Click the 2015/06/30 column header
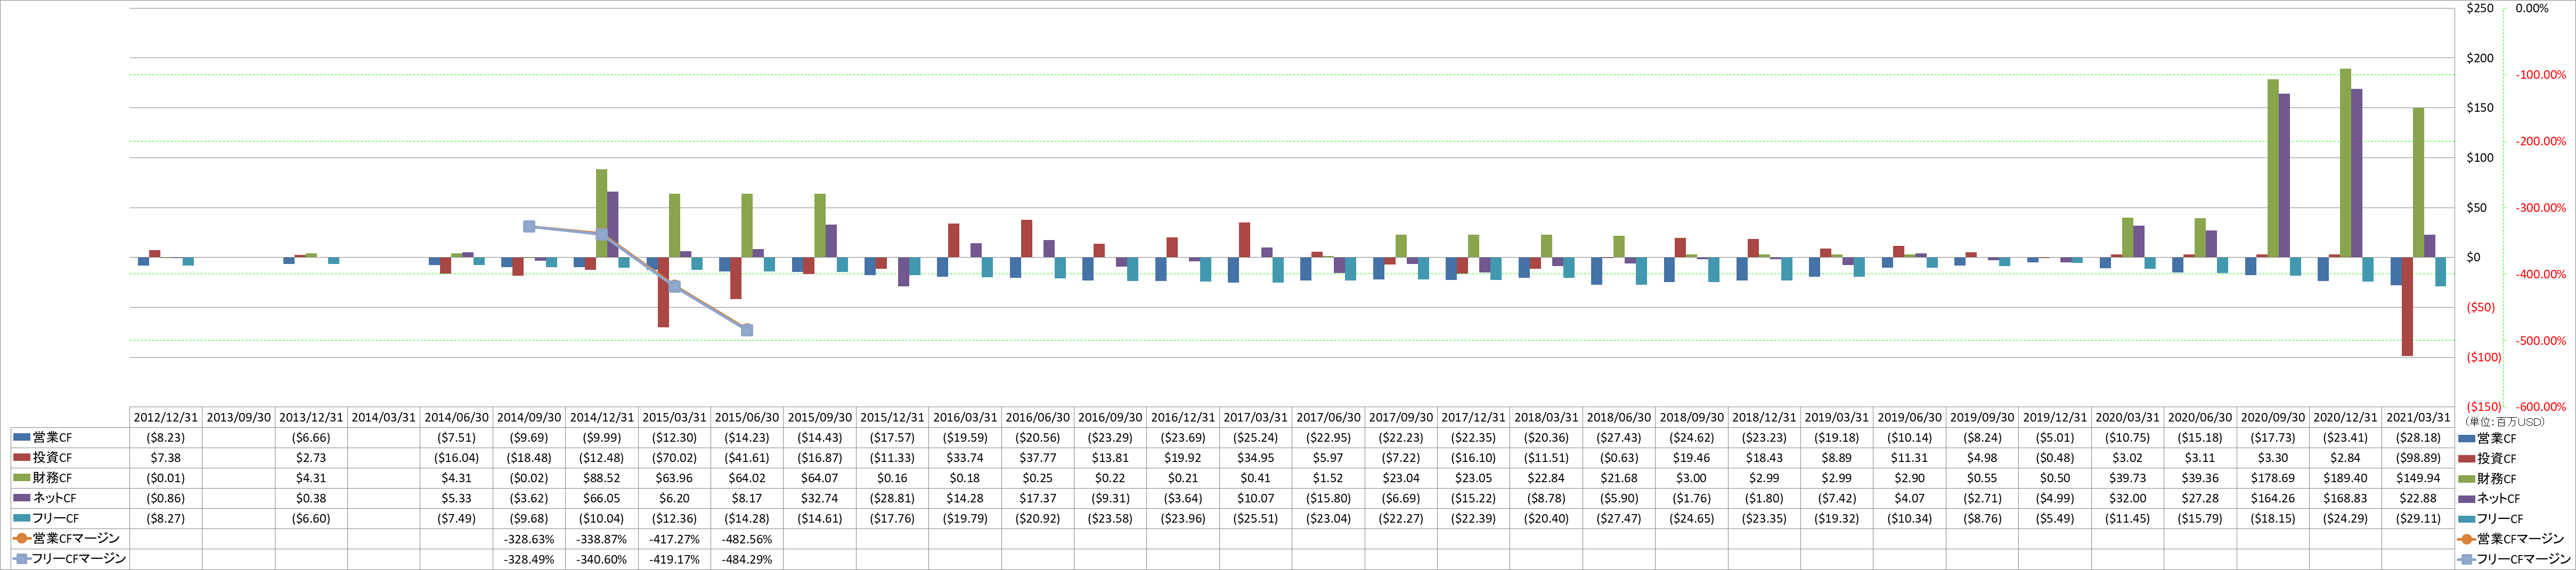 (747, 418)
